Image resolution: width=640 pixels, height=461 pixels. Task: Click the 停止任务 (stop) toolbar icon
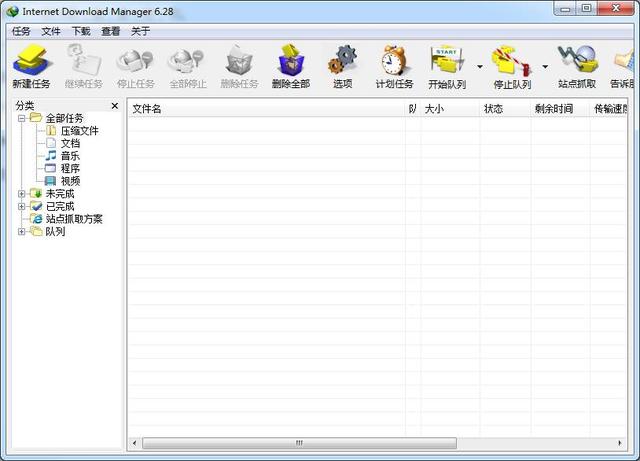click(136, 66)
